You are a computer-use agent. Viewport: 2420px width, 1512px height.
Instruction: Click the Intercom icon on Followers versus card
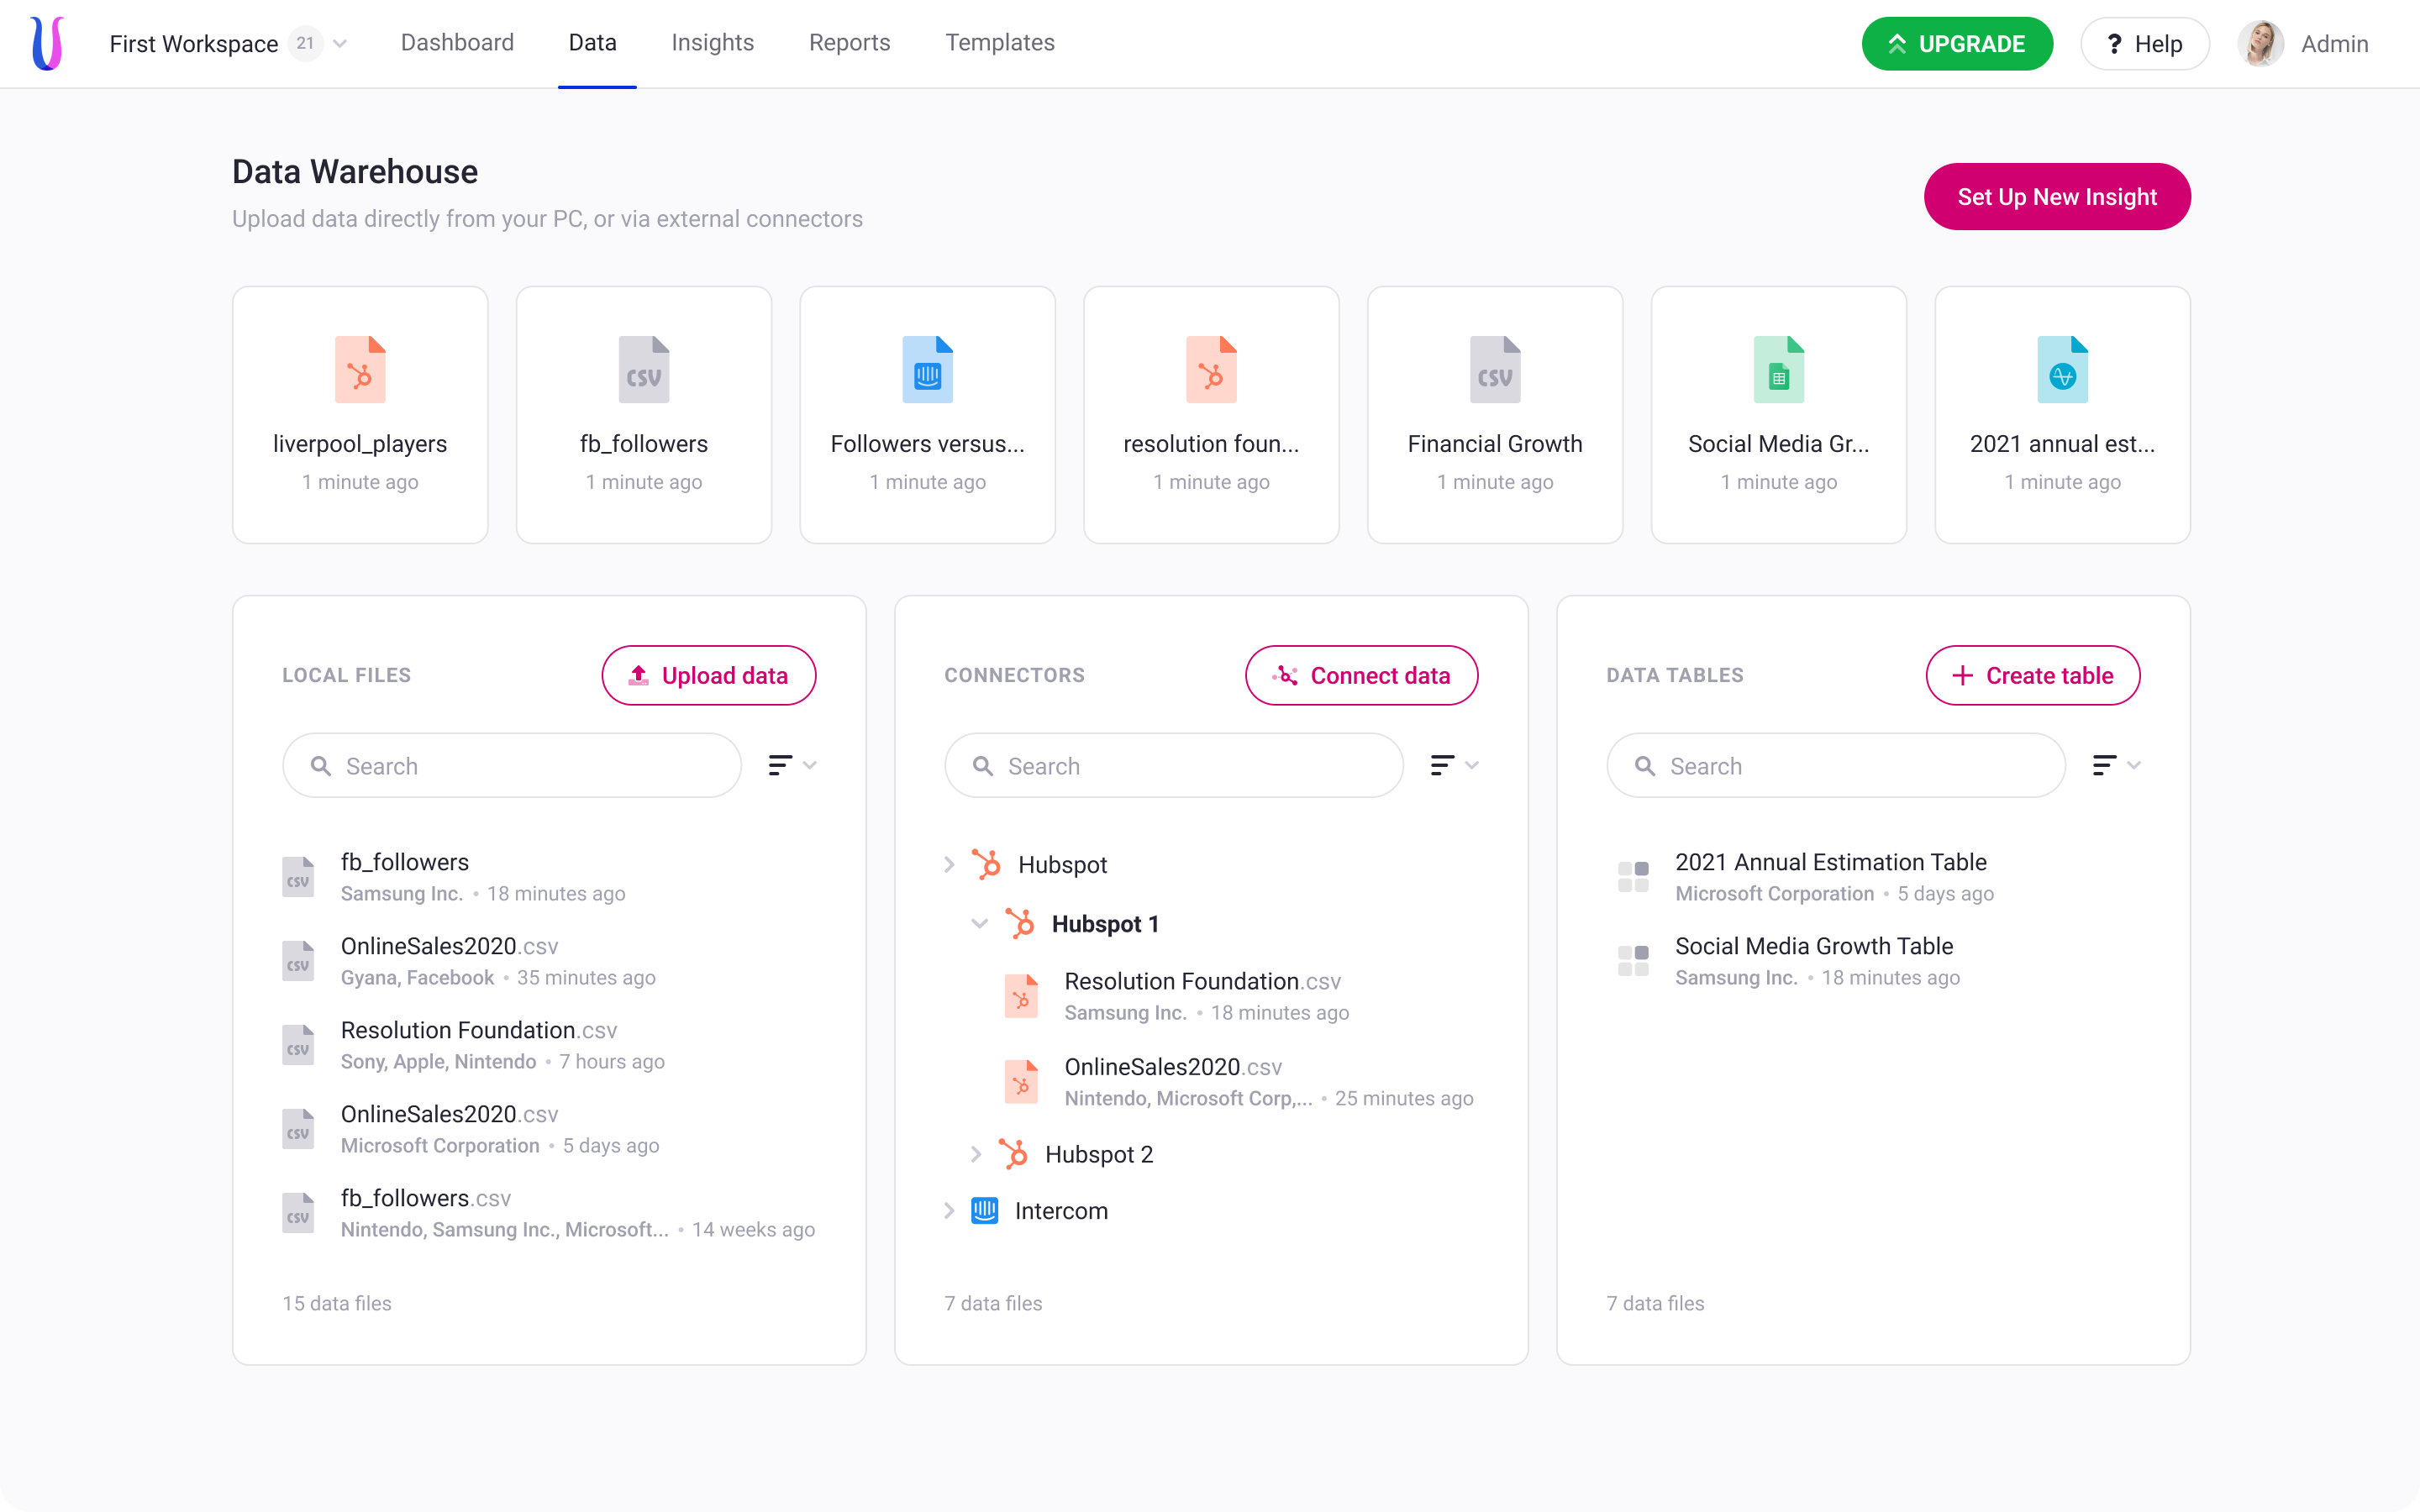click(927, 370)
